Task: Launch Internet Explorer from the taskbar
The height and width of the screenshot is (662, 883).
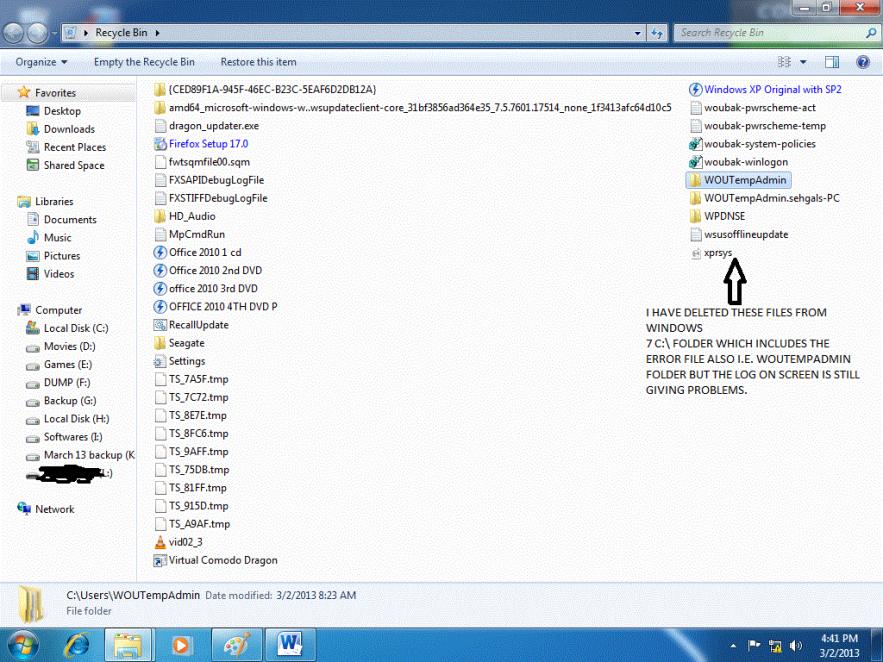Action: click(75, 641)
